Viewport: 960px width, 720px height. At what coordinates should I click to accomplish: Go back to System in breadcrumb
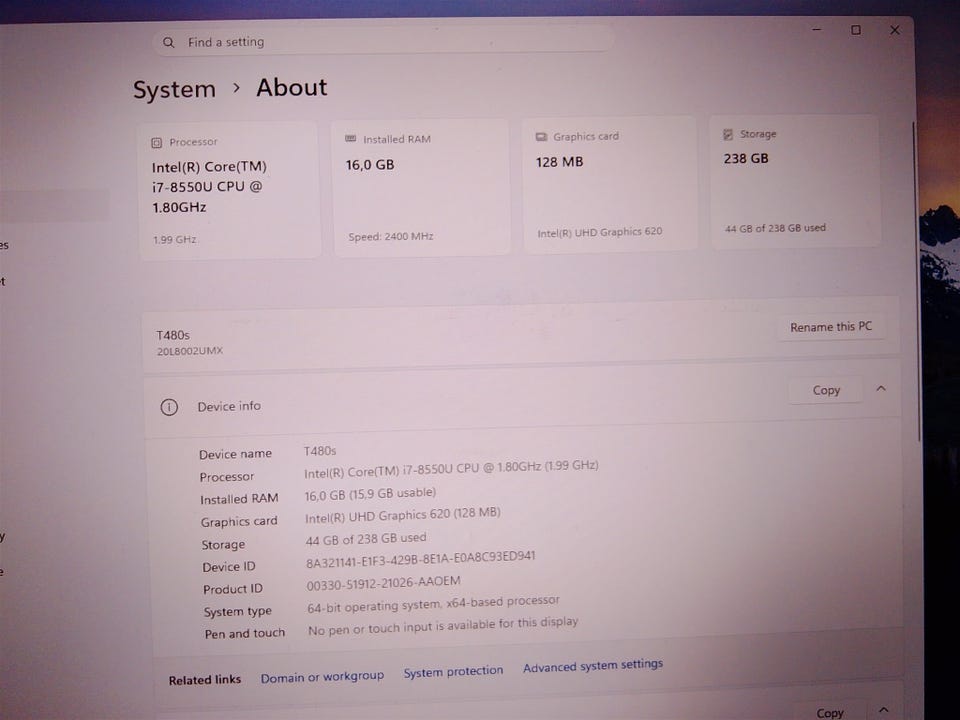point(174,89)
